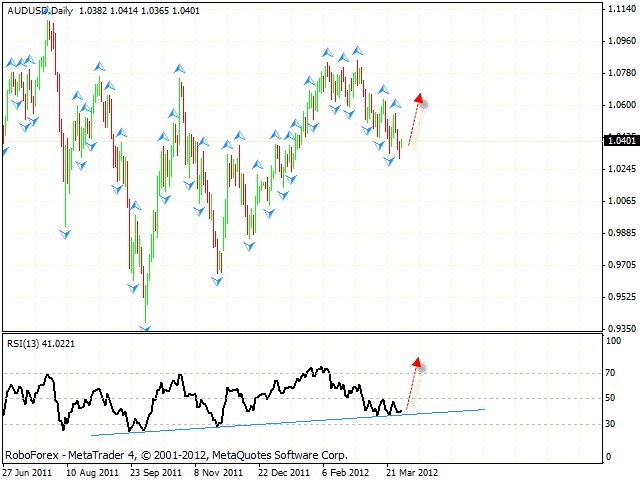Select the RSI level 70 label
640x480 pixels.
coord(610,373)
